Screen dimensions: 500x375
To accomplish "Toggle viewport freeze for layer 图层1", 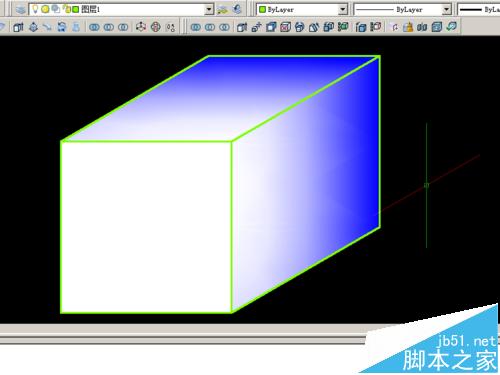I will [x=55, y=9].
